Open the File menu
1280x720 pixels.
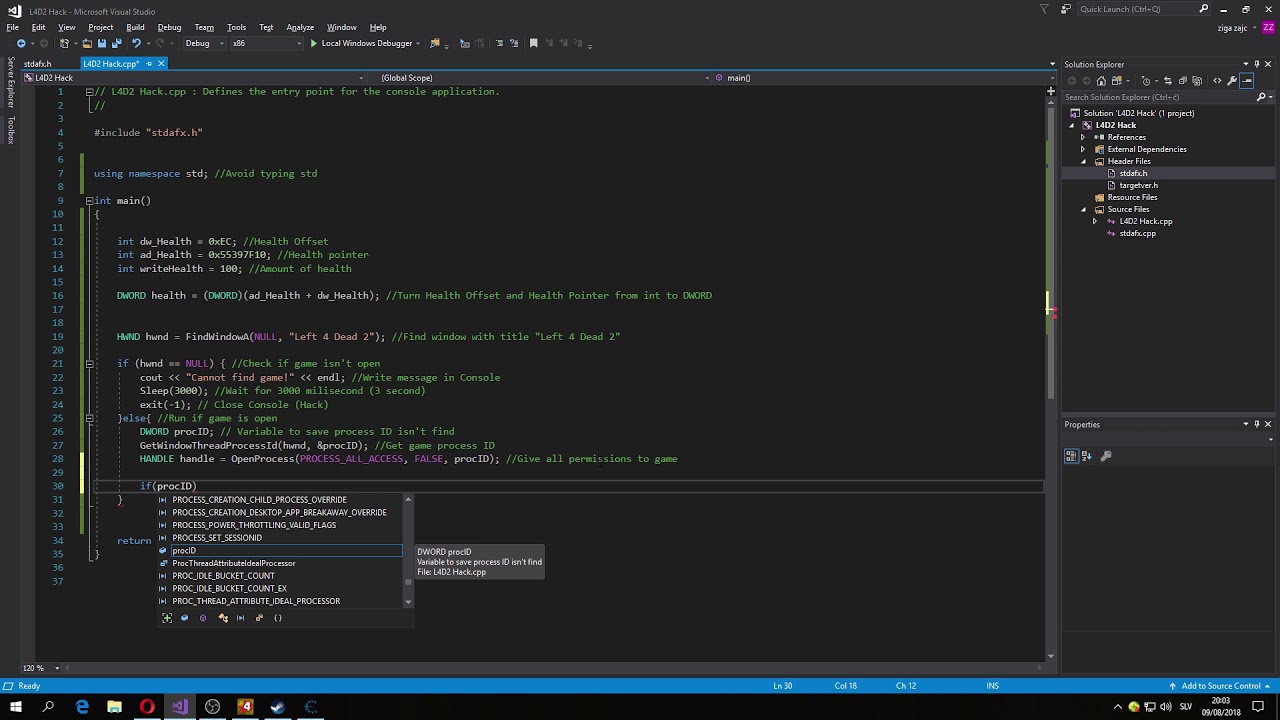pyautogui.click(x=13, y=27)
